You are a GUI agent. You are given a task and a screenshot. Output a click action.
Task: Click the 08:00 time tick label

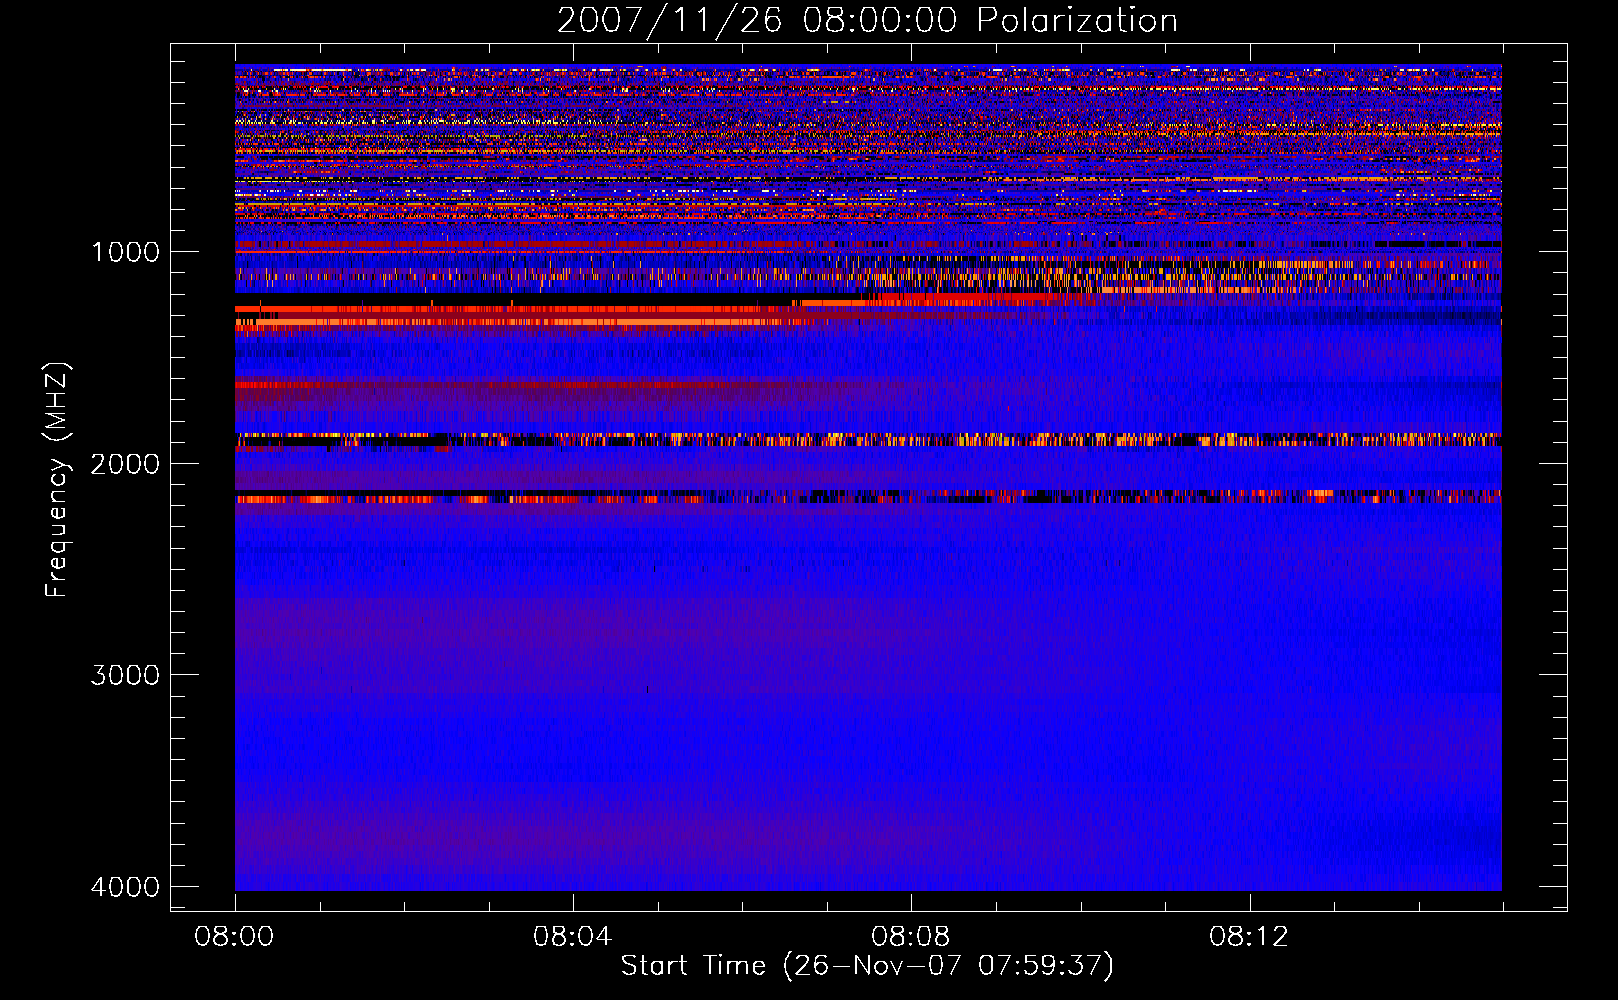[x=235, y=937]
